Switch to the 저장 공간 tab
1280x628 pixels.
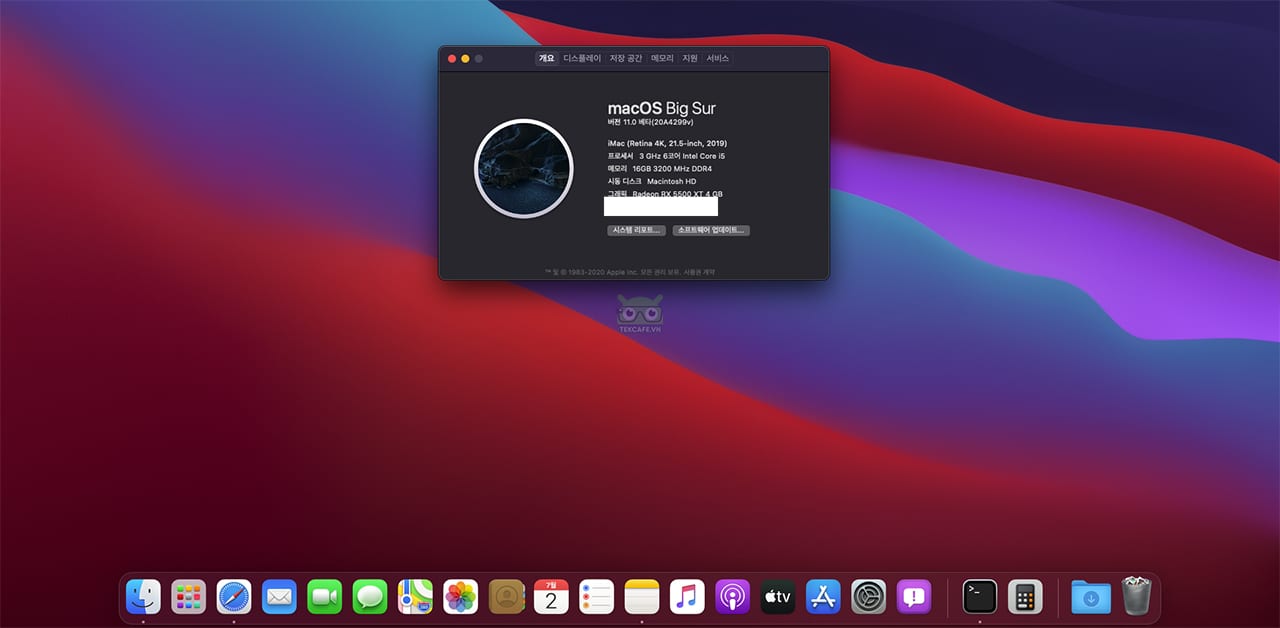(x=626, y=59)
